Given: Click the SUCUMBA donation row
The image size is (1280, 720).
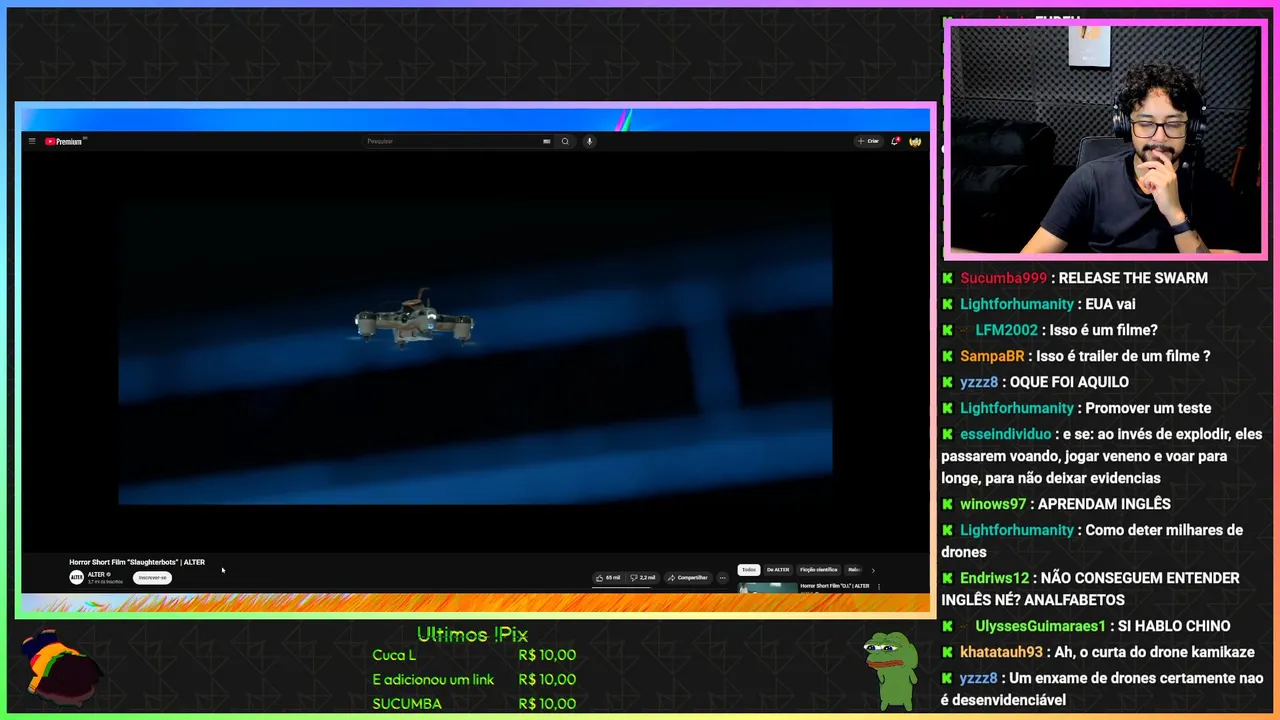Looking at the screenshot, I should click(474, 704).
